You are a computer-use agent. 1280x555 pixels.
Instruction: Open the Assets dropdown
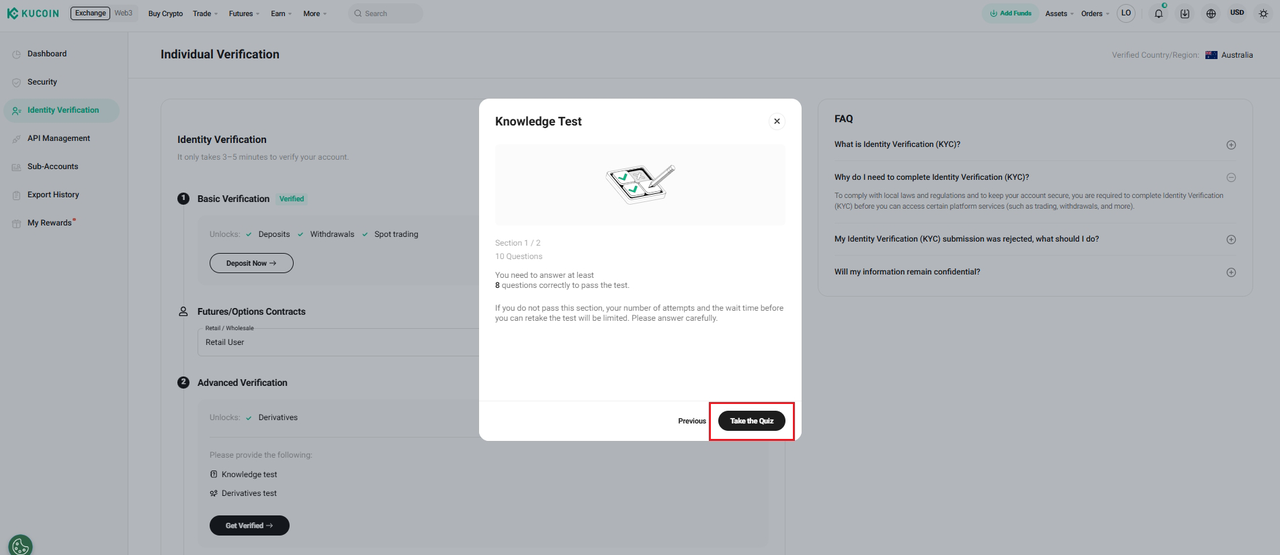pyautogui.click(x=1059, y=14)
